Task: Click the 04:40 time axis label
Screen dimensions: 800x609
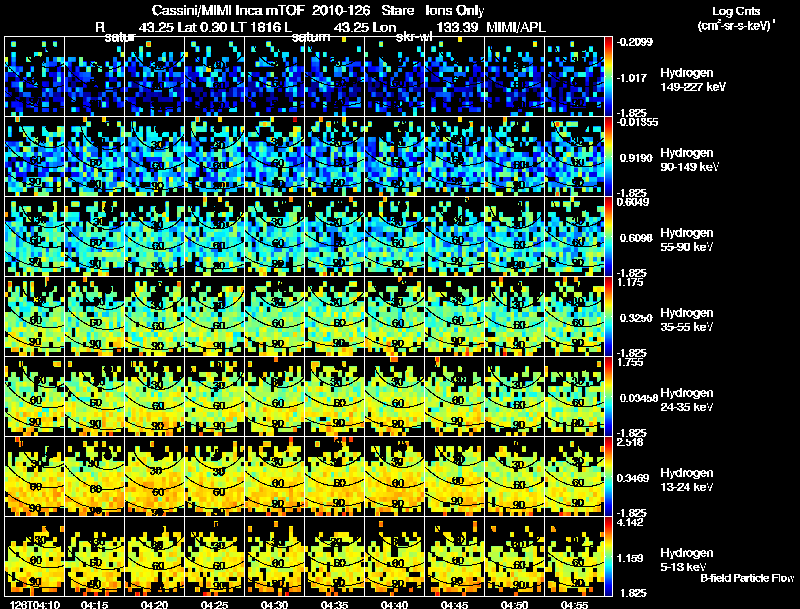Action: [x=394, y=604]
